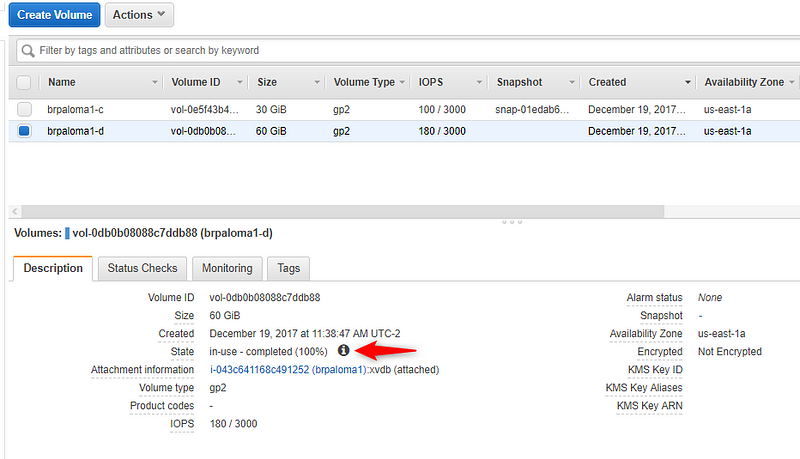The image size is (800, 459).
Task: Switch to the Status Checks tab
Action: 142,268
